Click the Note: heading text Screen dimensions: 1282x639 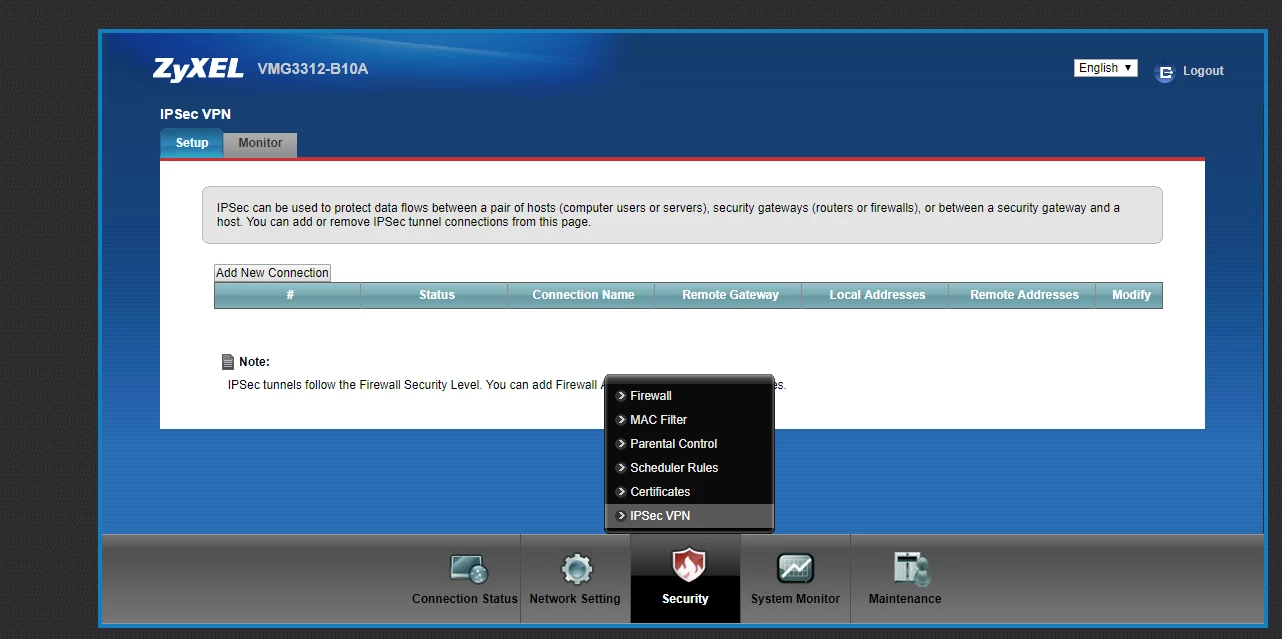click(x=254, y=362)
